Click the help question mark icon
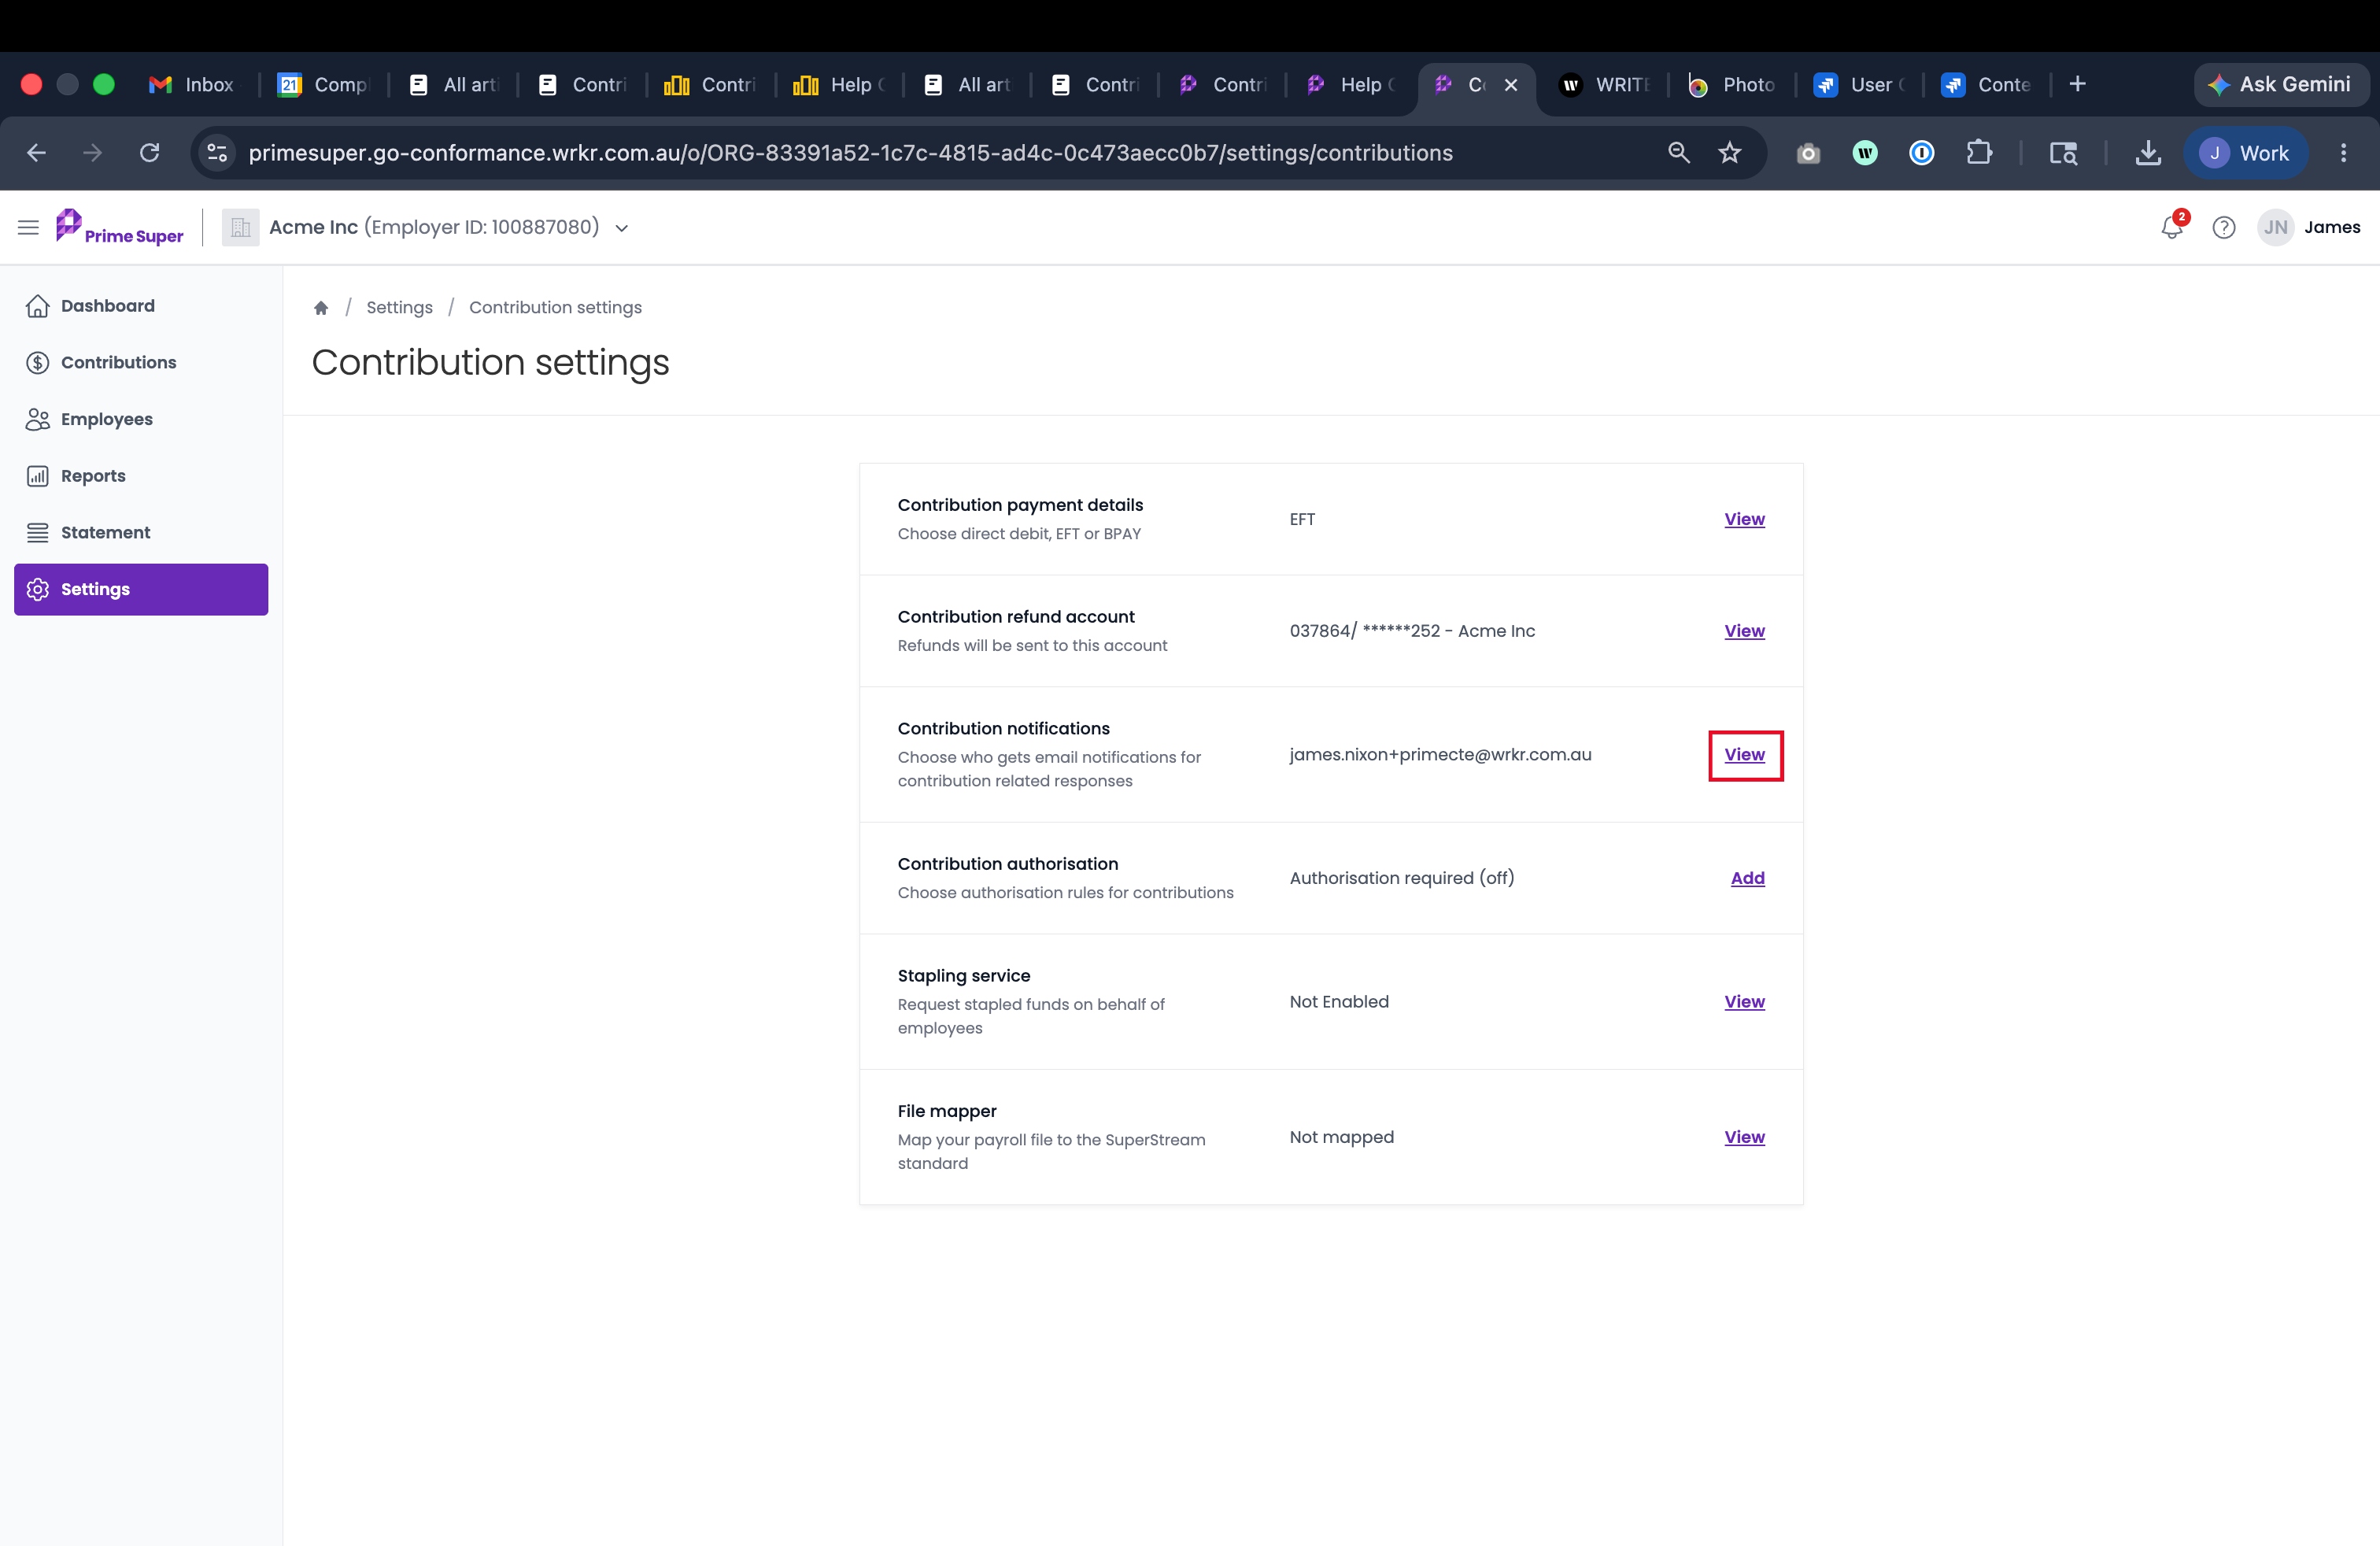 [2223, 228]
